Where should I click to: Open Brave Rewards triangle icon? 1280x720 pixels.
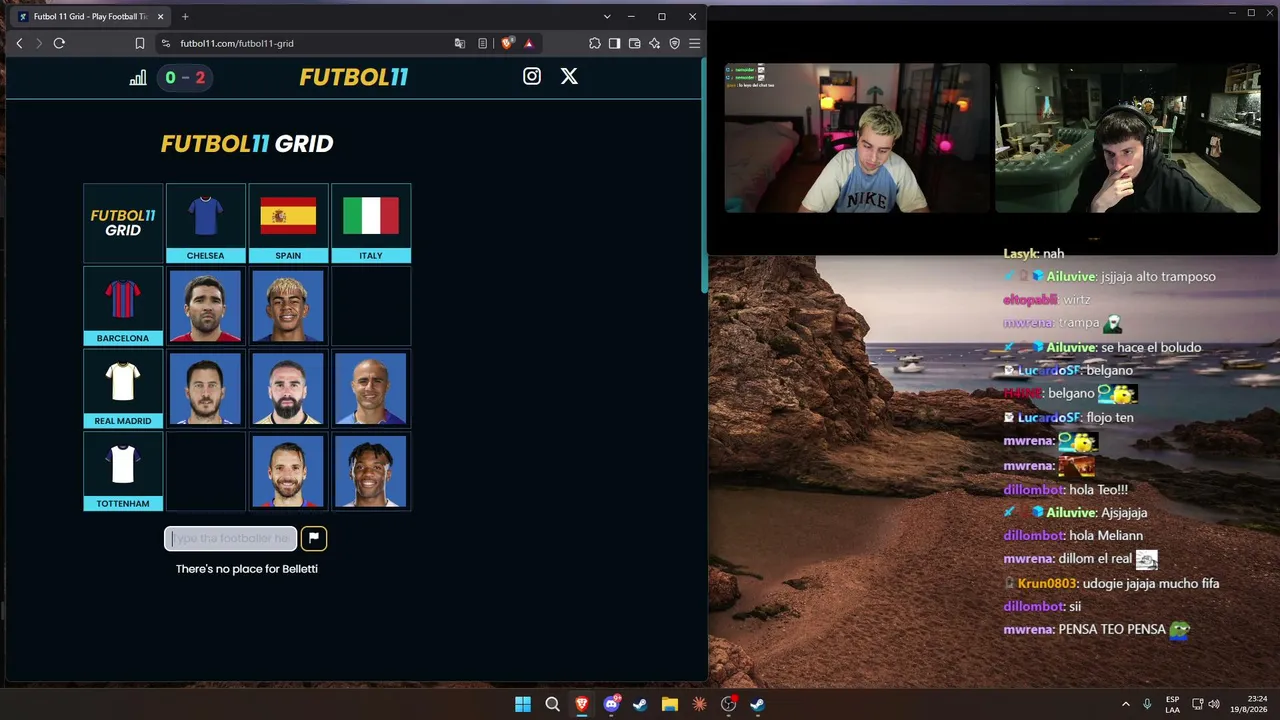[529, 43]
